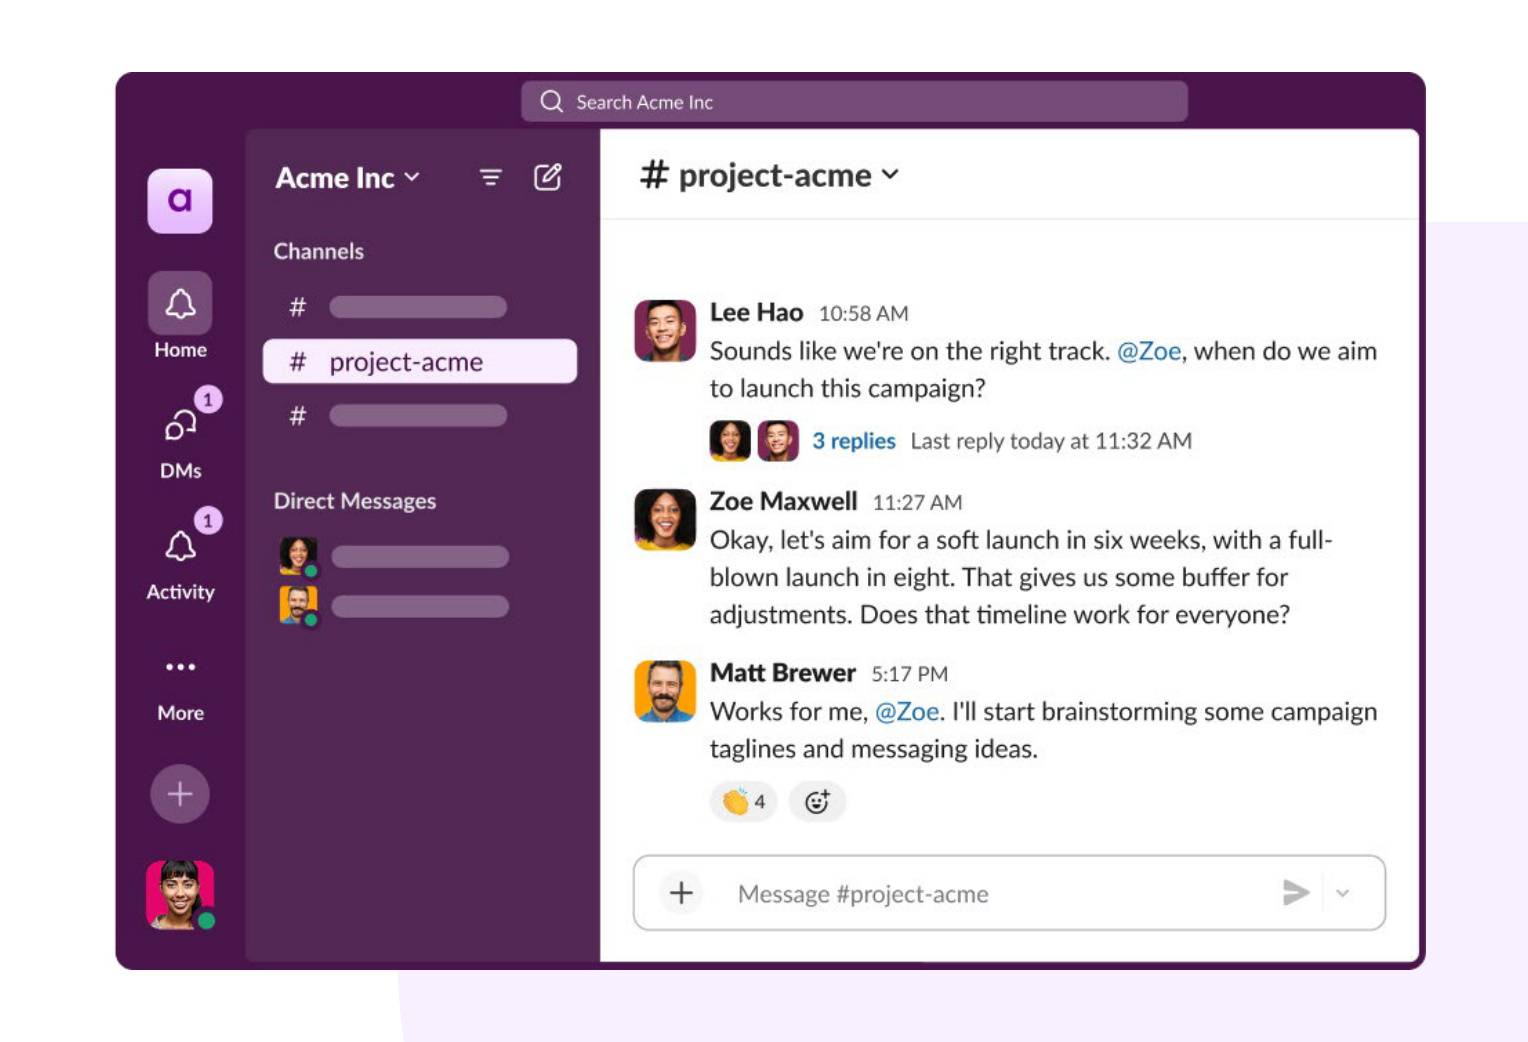Expand send options next to send button

(1344, 893)
